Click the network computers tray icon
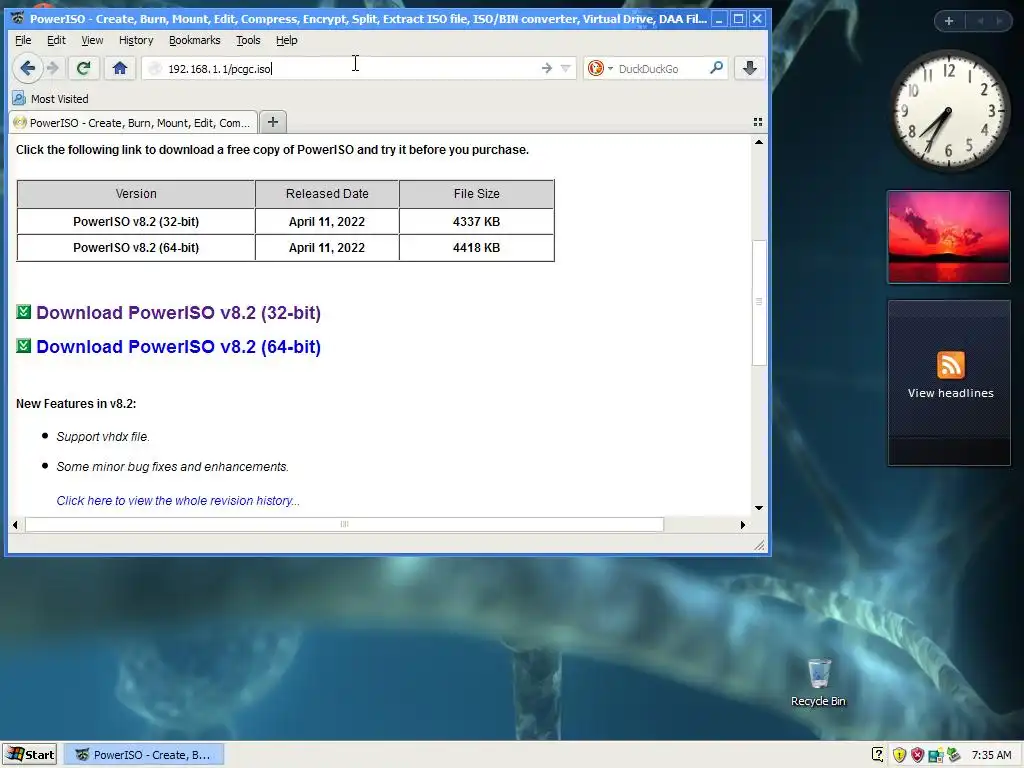Screen dimensions: 1024x768 pos(936,755)
